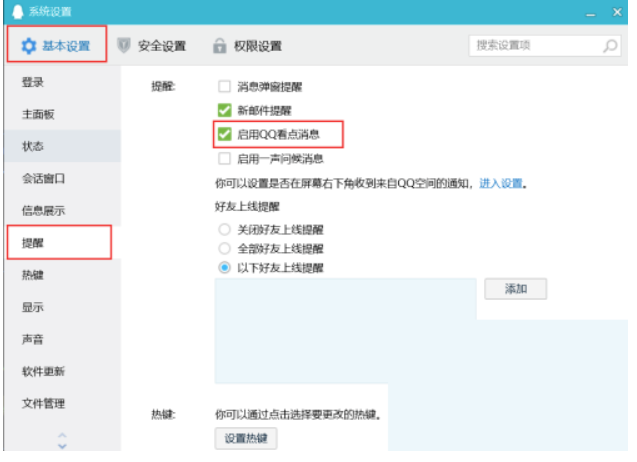Select 提醒 in the sidebar

pyautogui.click(x=60, y=243)
